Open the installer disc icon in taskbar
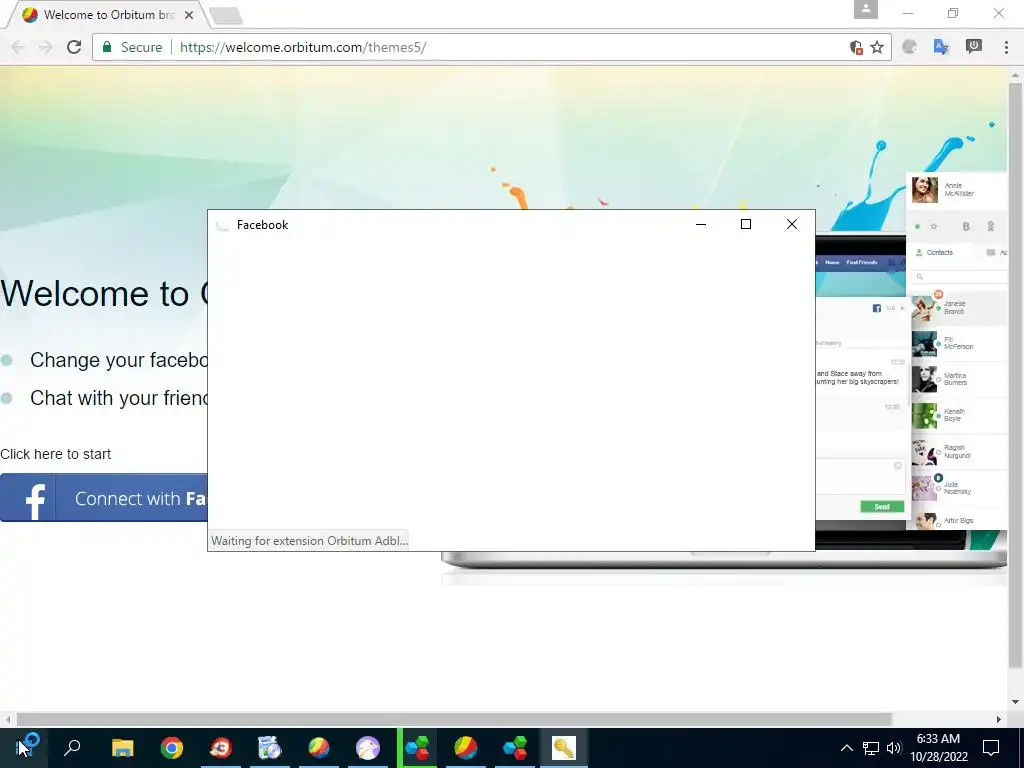The height and width of the screenshot is (768, 1024). click(270, 748)
